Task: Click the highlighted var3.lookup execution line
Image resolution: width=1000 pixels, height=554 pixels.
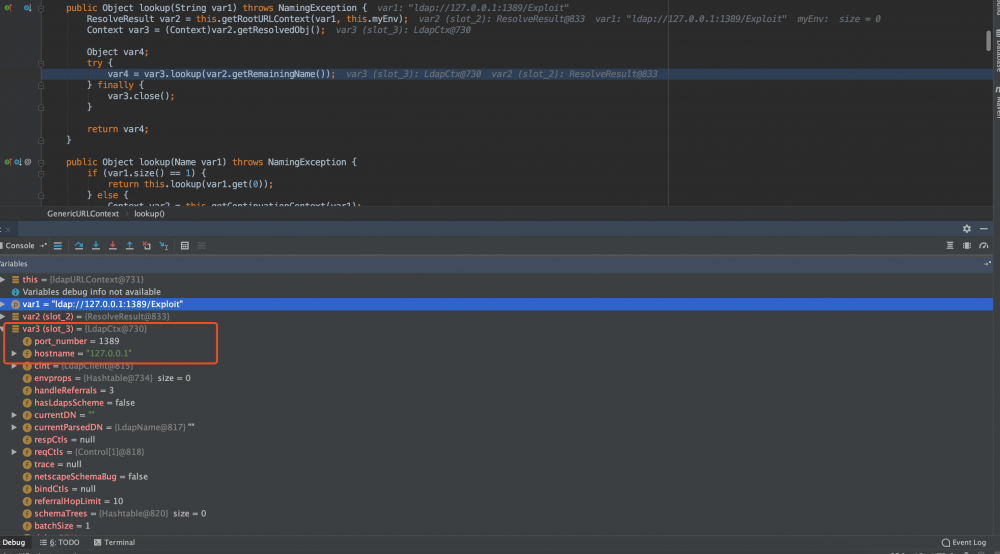Action: pyautogui.click(x=517, y=74)
